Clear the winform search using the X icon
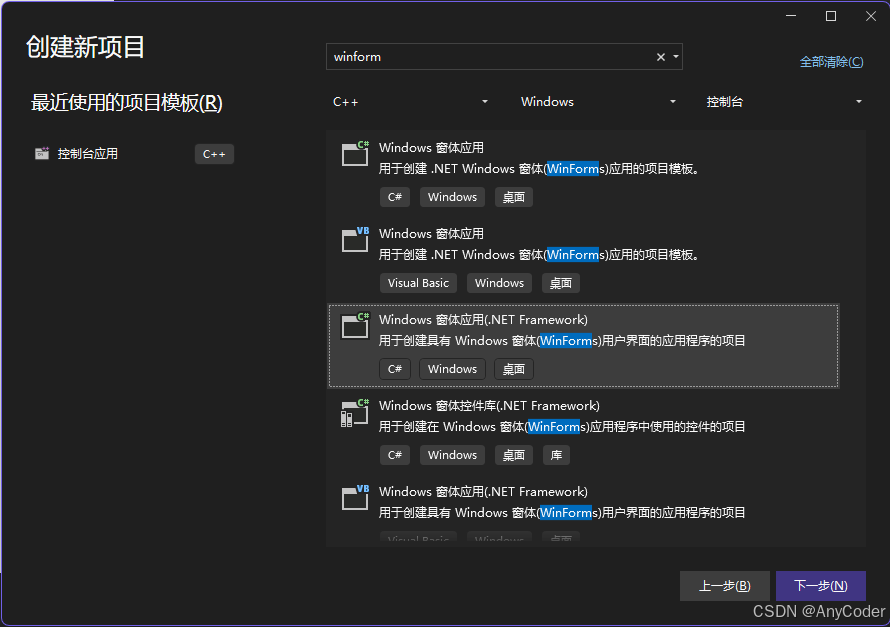This screenshot has height=627, width=890. 660,57
